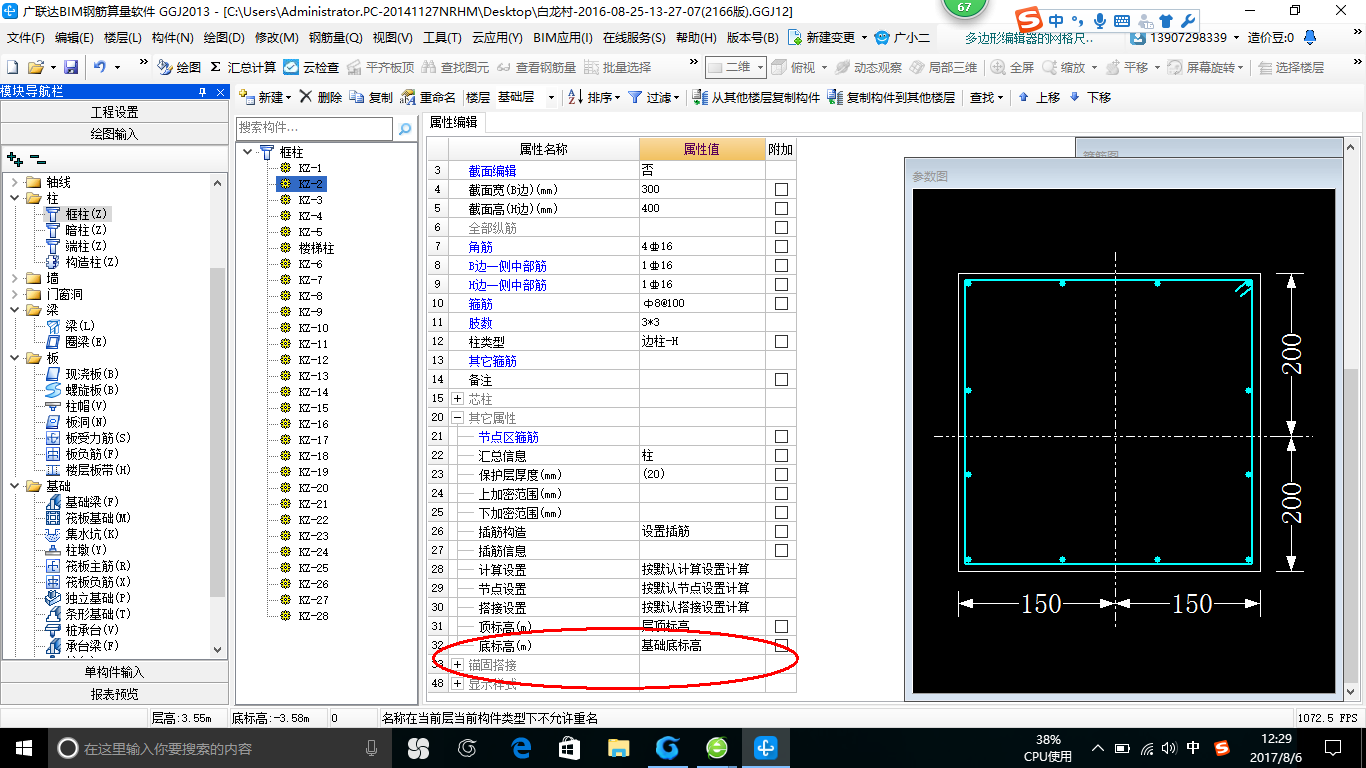Undo the last action

100,67
